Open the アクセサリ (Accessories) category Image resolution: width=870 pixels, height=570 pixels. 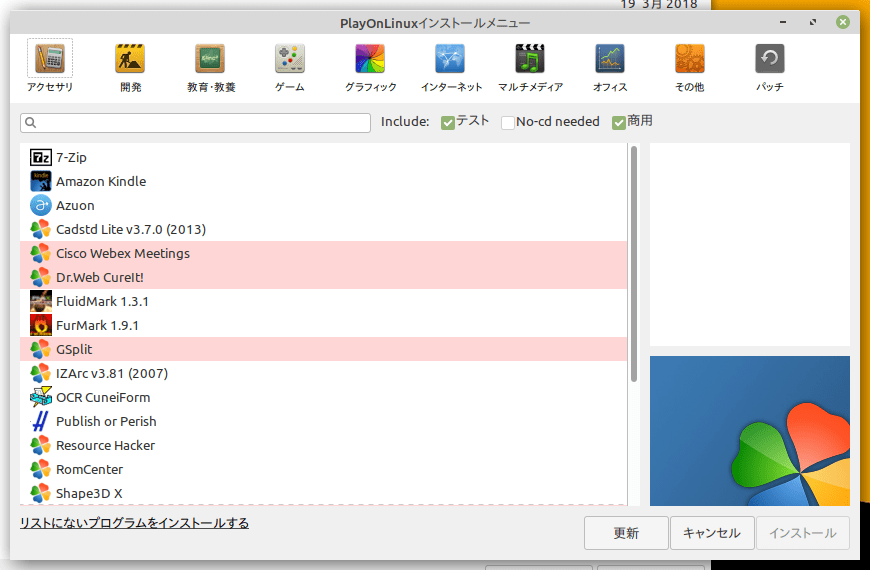[50, 66]
